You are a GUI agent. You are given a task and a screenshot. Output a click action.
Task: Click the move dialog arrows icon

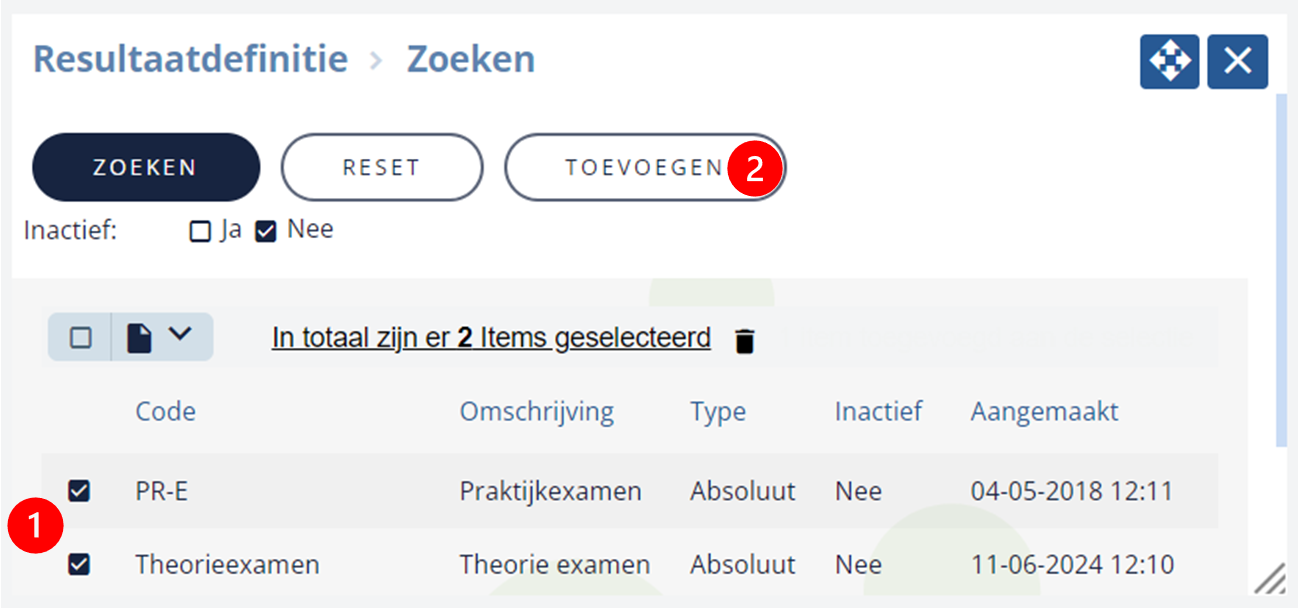(x=1169, y=62)
